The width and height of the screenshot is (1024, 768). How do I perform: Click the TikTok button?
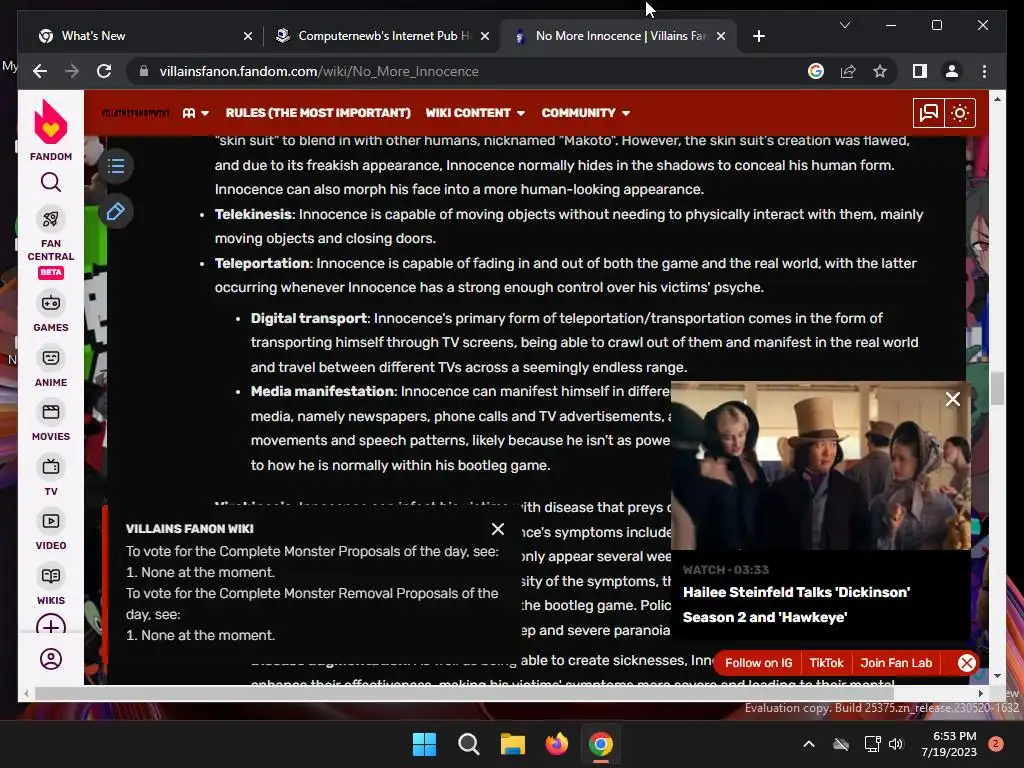[x=826, y=663]
